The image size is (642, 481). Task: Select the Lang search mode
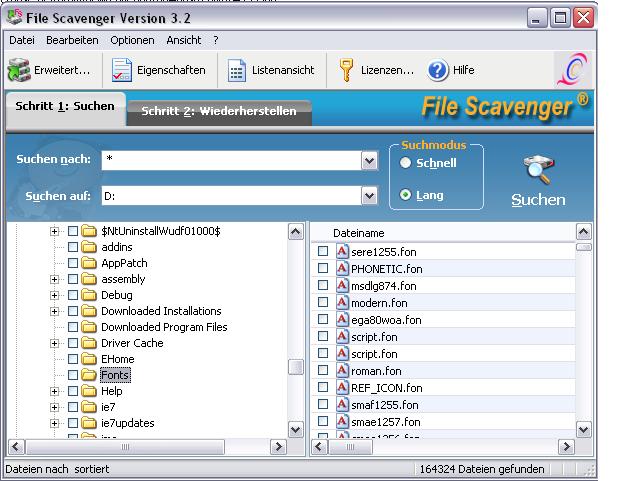(x=405, y=195)
